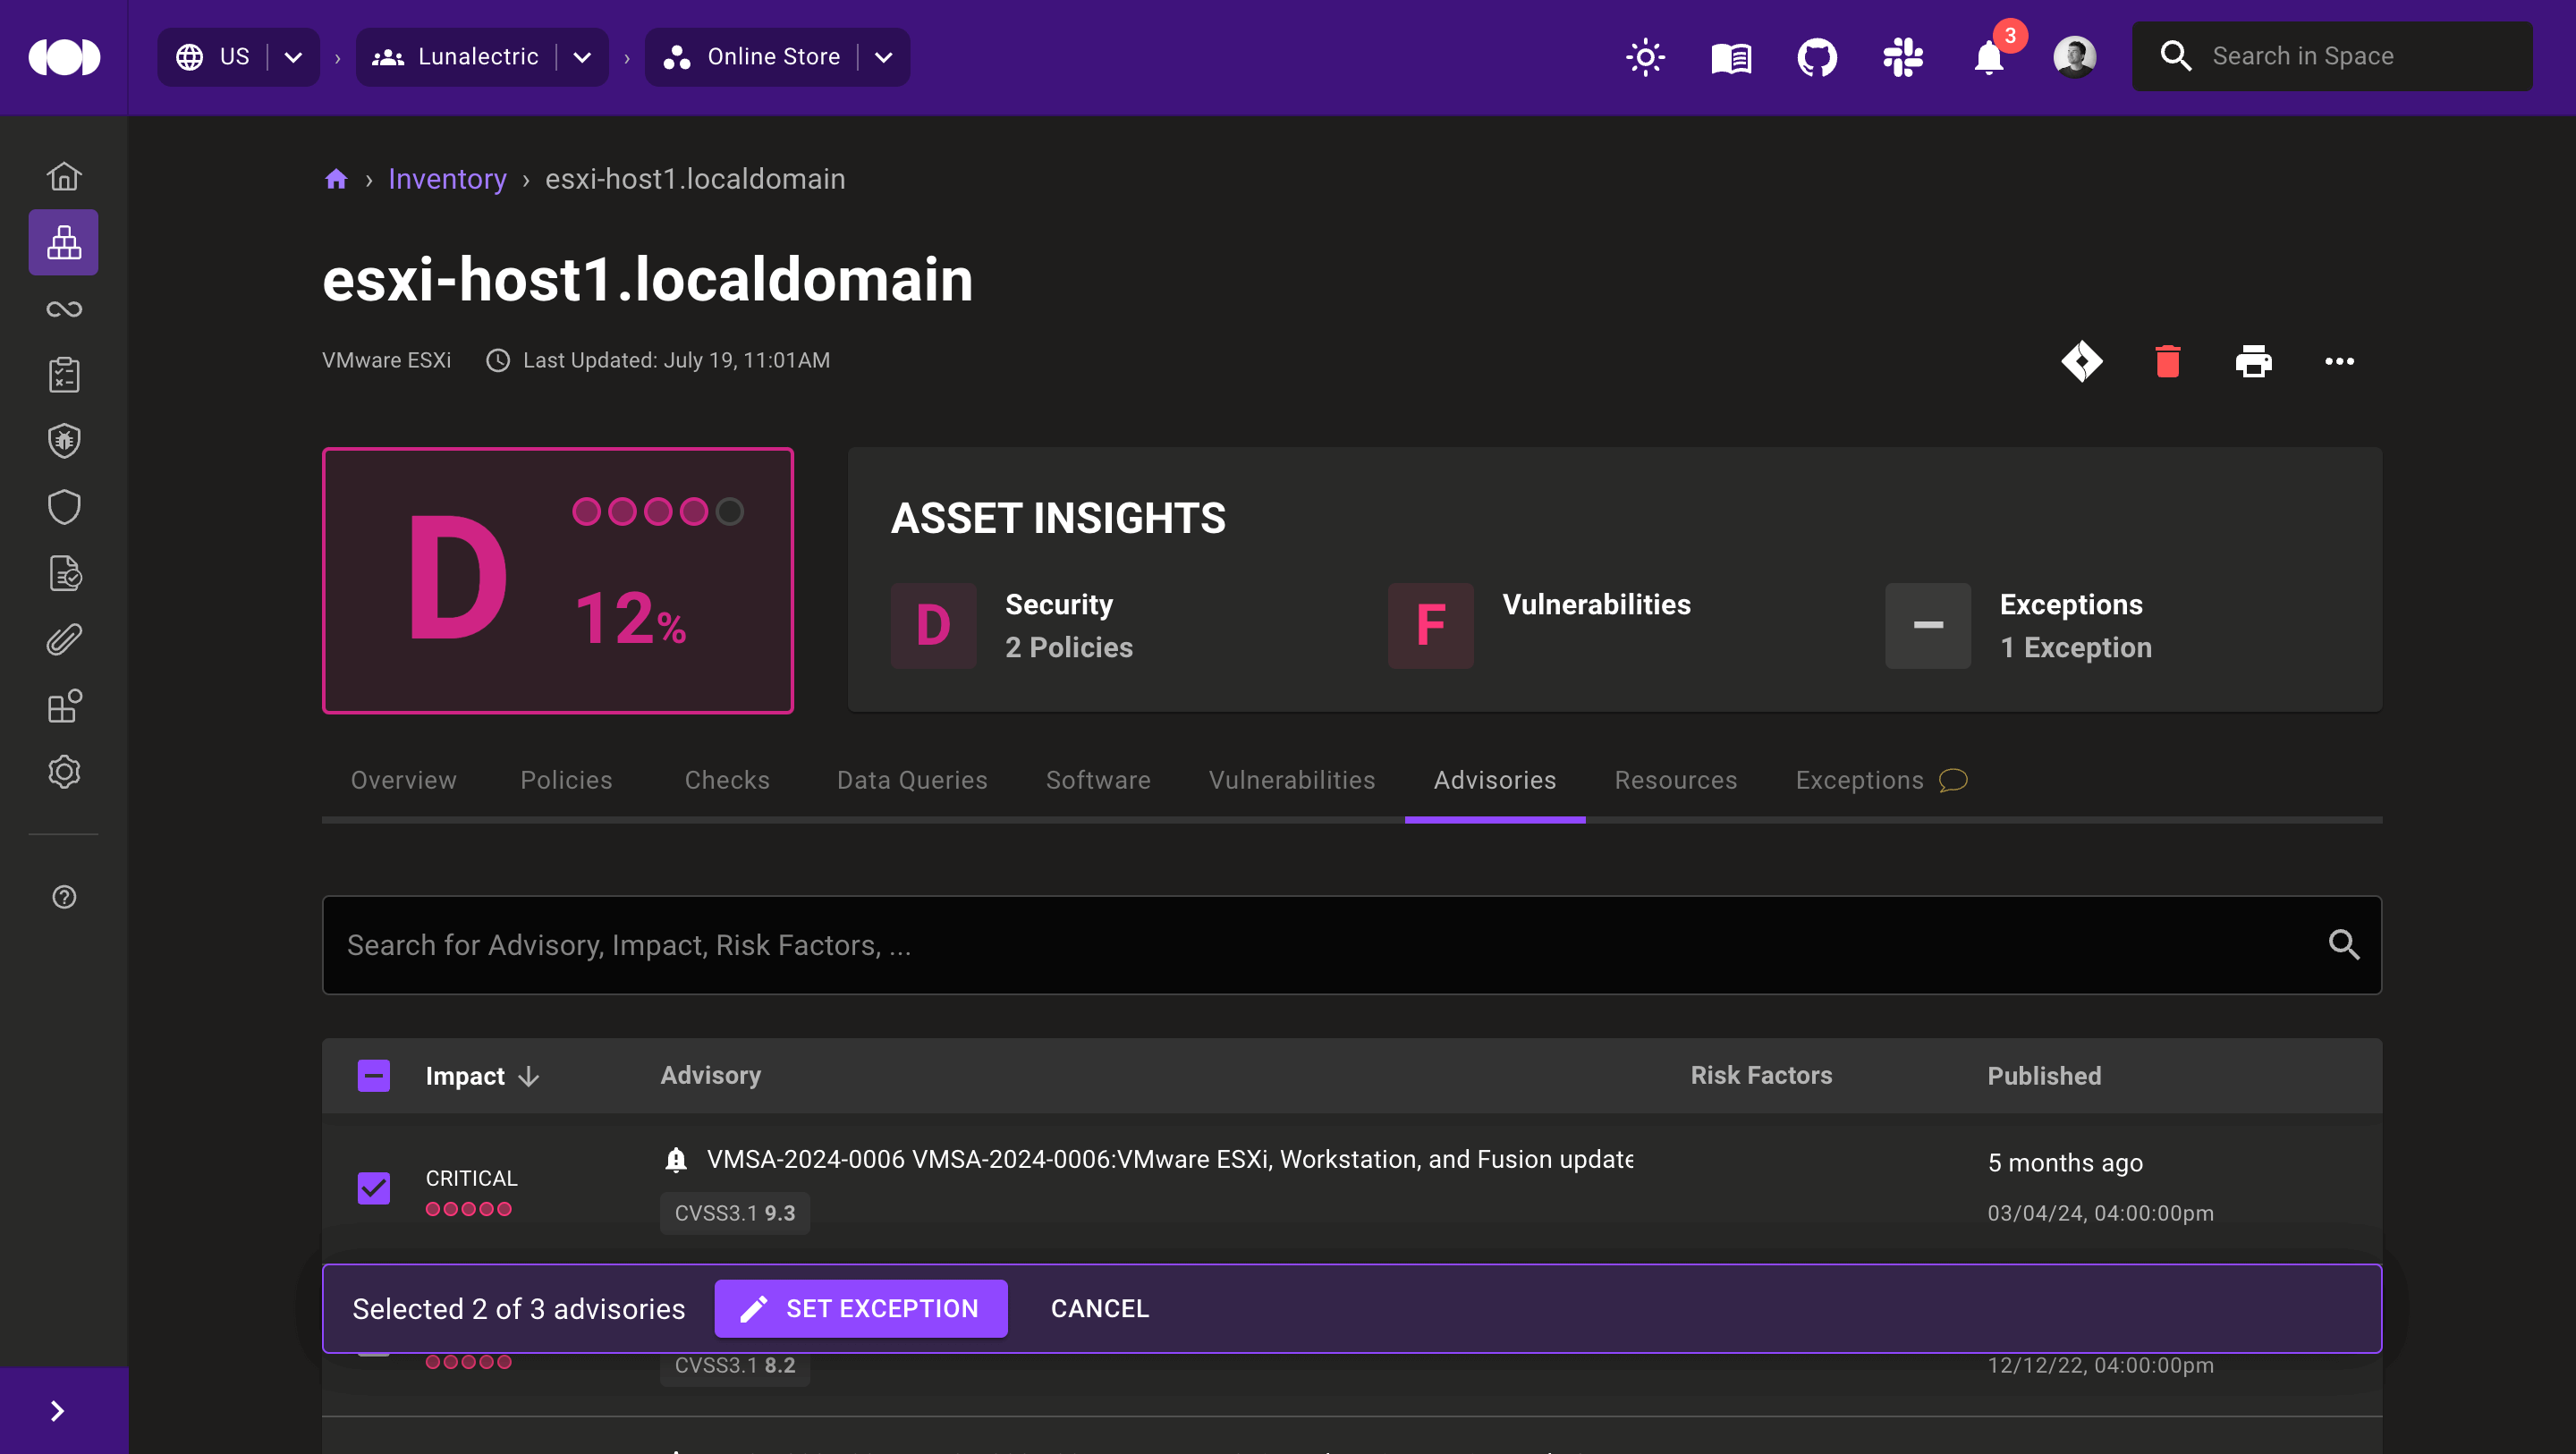Expand the US region selector dropdown
Screen dimensions: 2576x1454
coord(288,56)
